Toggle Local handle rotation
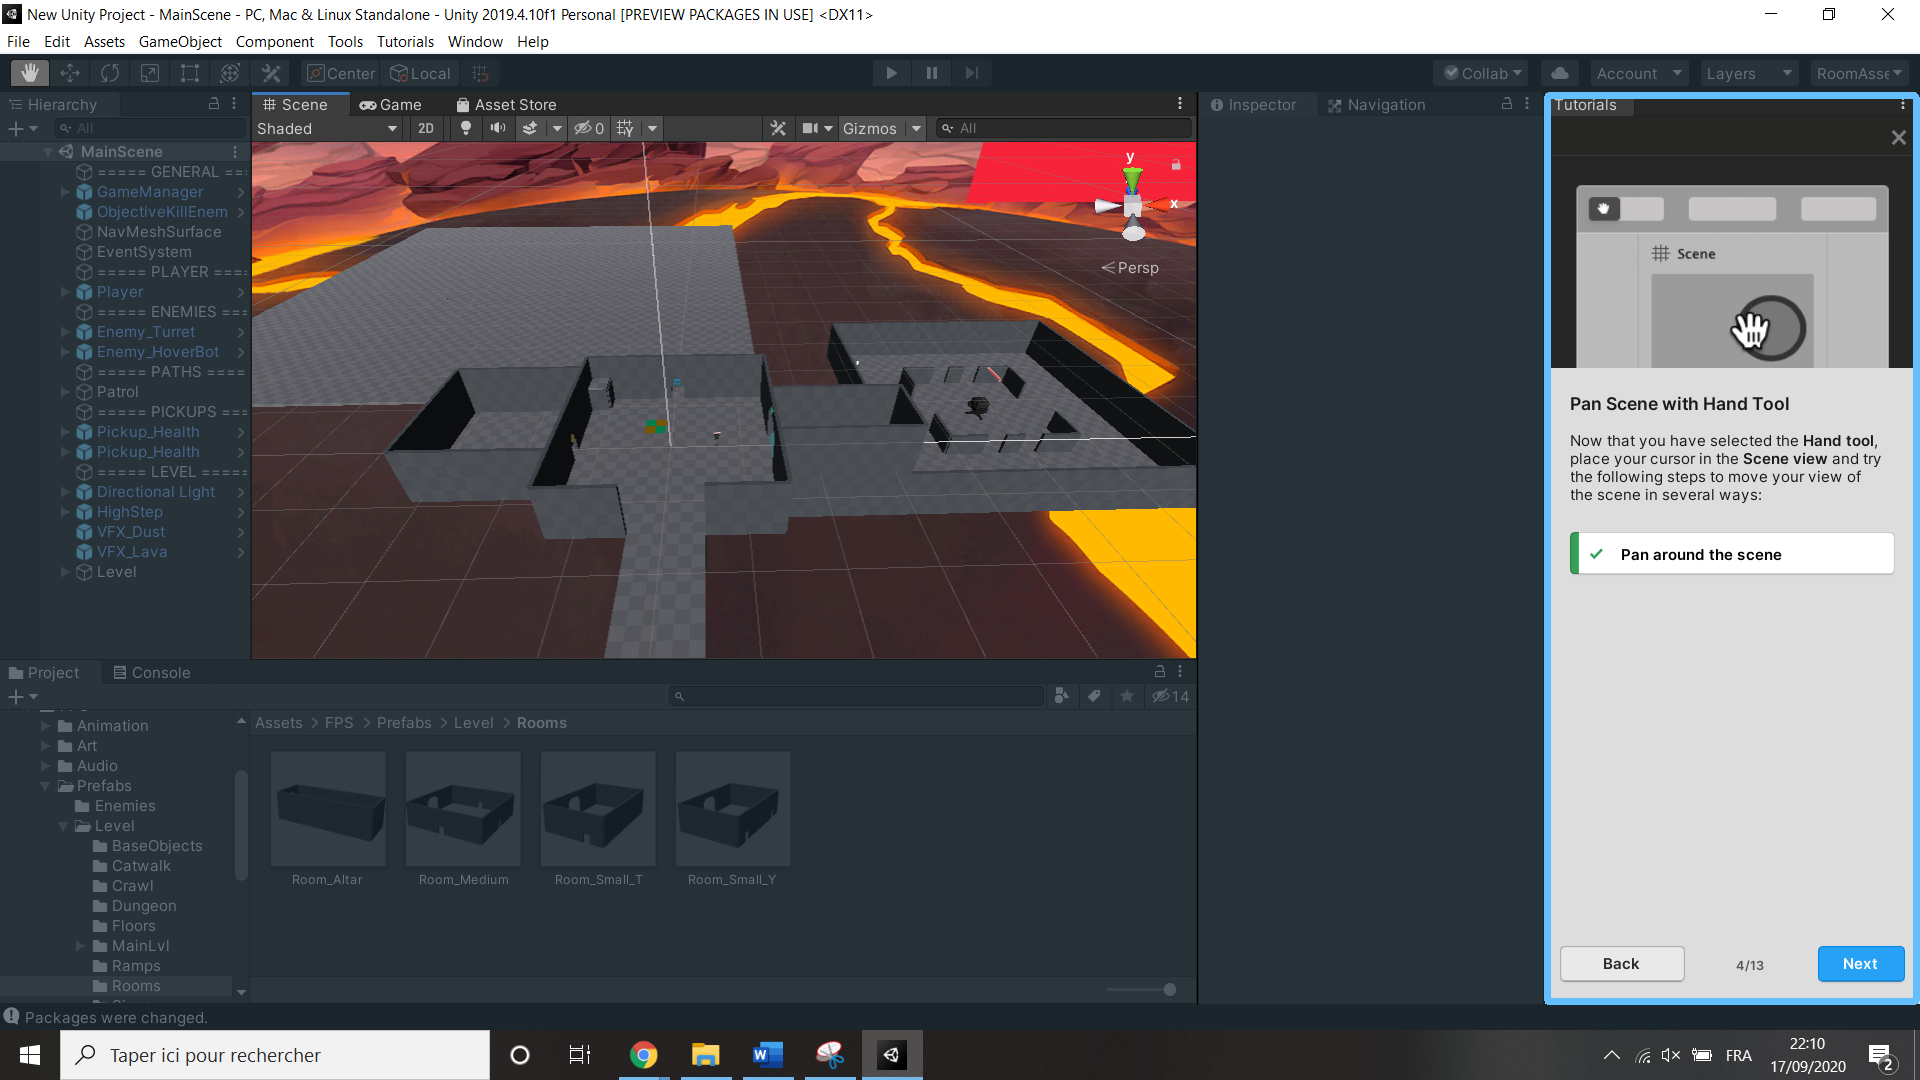The image size is (1920, 1080). [421, 73]
